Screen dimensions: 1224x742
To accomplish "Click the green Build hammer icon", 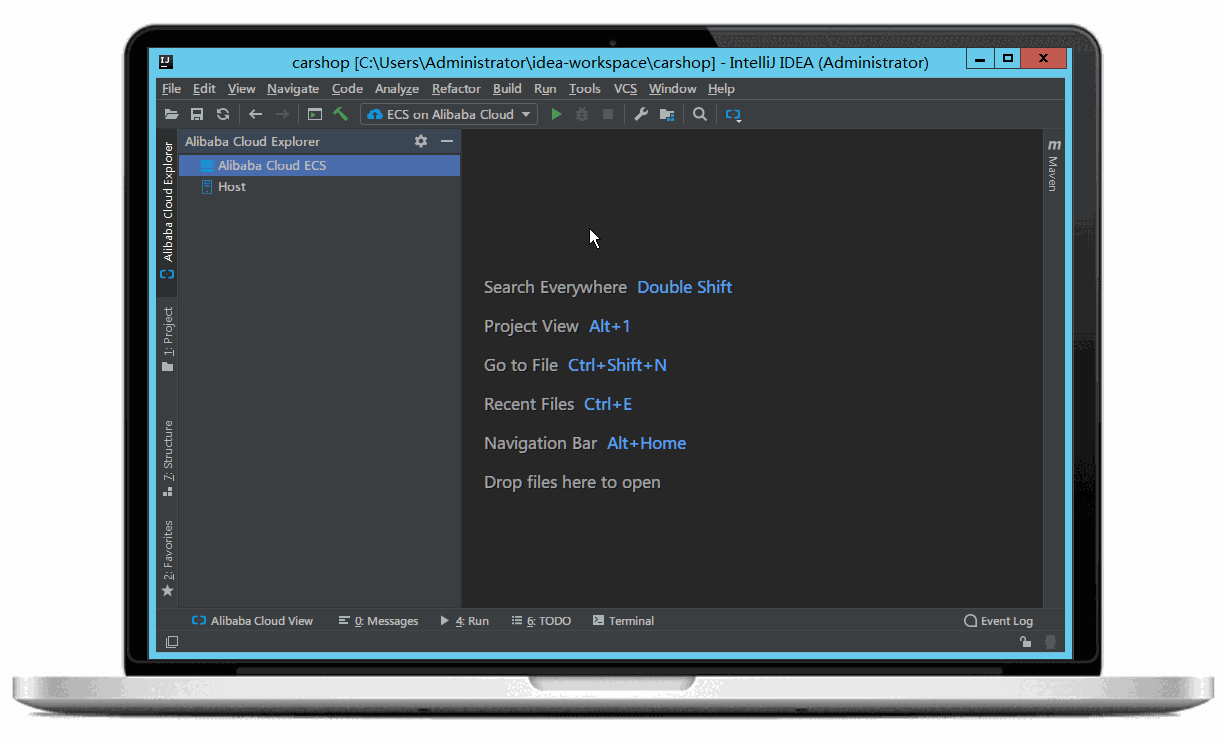I will pyautogui.click(x=340, y=114).
